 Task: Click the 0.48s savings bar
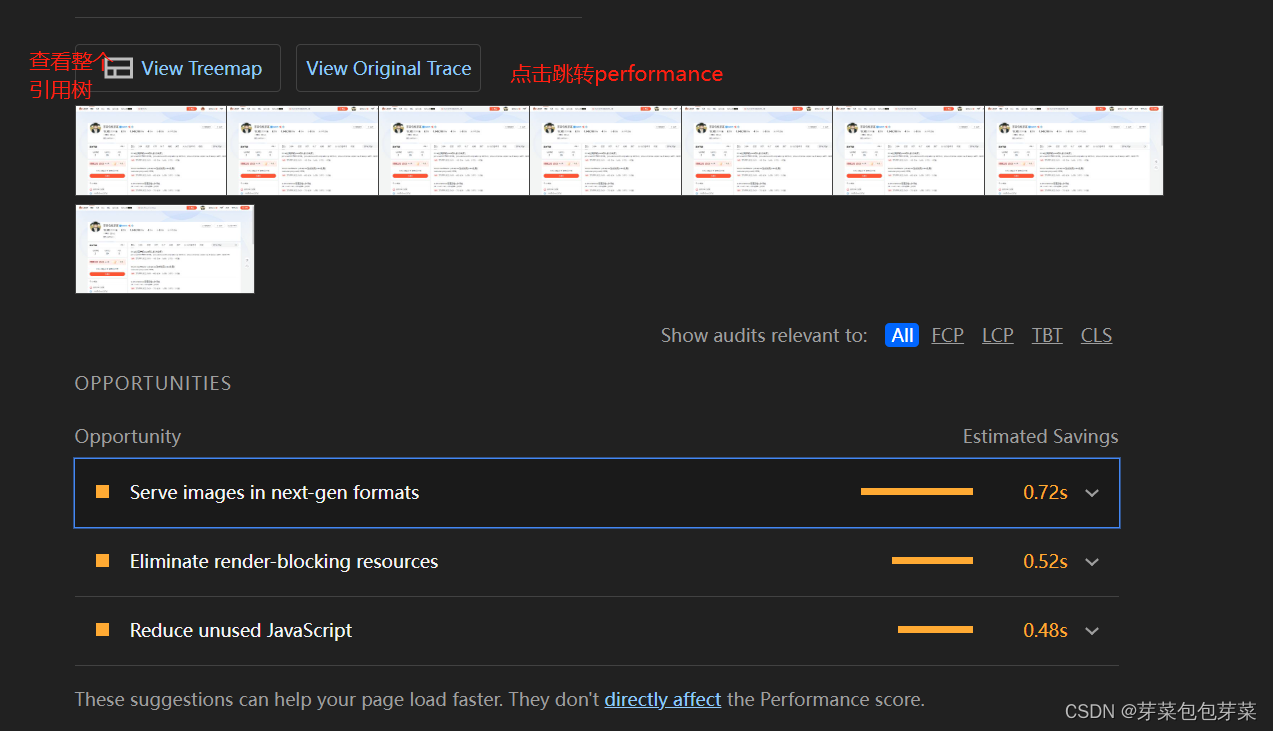pyautogui.click(x=935, y=630)
